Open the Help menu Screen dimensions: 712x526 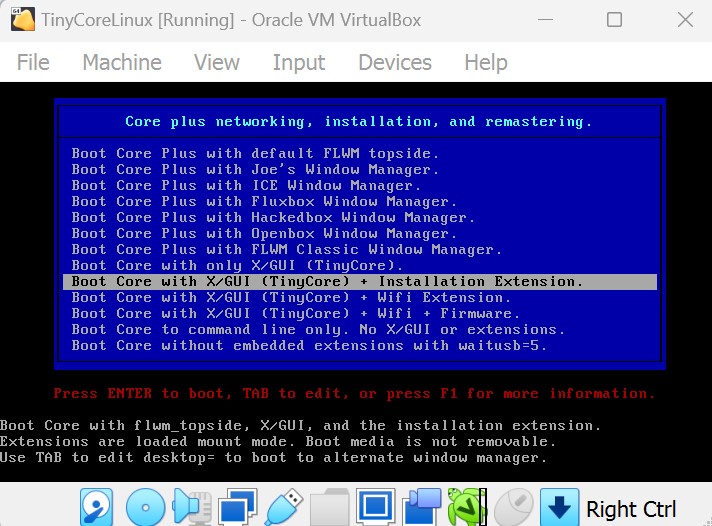(x=485, y=62)
